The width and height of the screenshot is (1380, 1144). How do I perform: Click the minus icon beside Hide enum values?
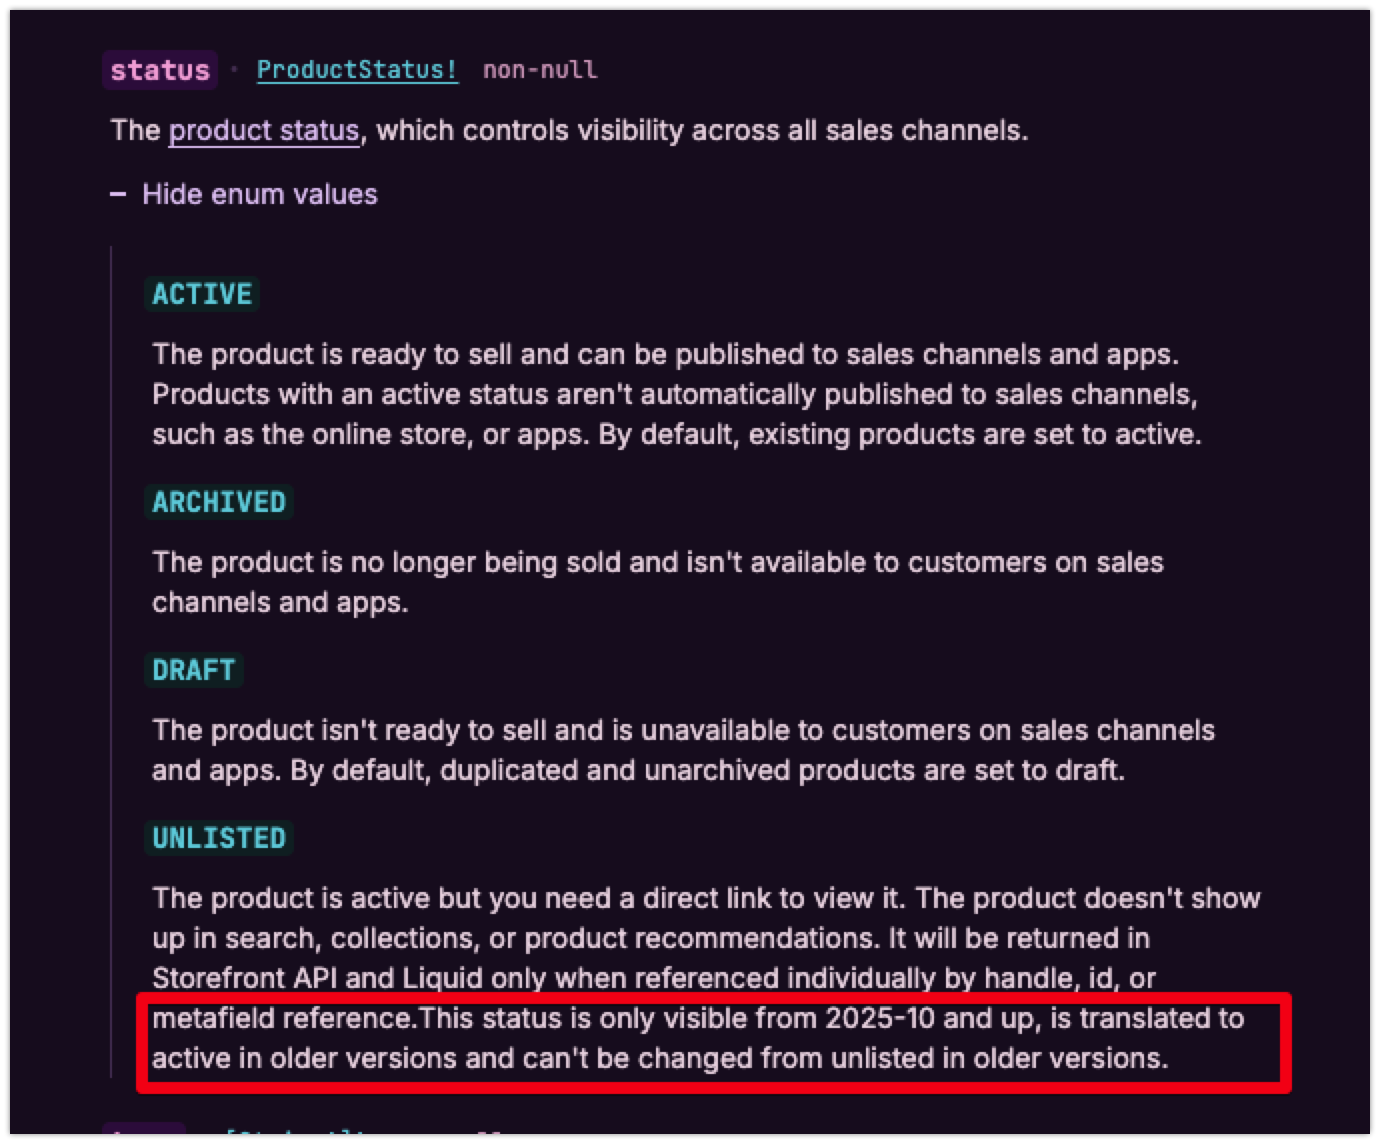pos(118,195)
